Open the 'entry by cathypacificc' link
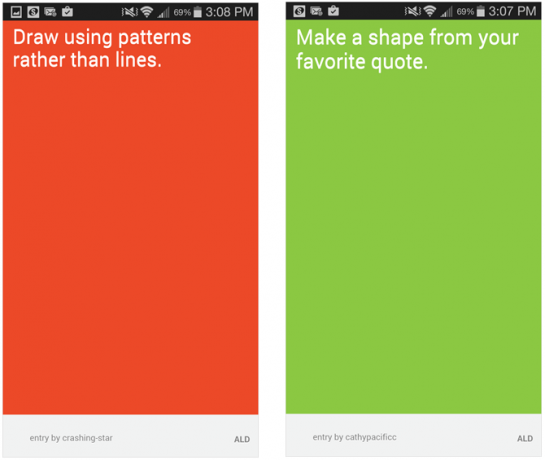The height and width of the screenshot is (460, 545). (x=354, y=437)
